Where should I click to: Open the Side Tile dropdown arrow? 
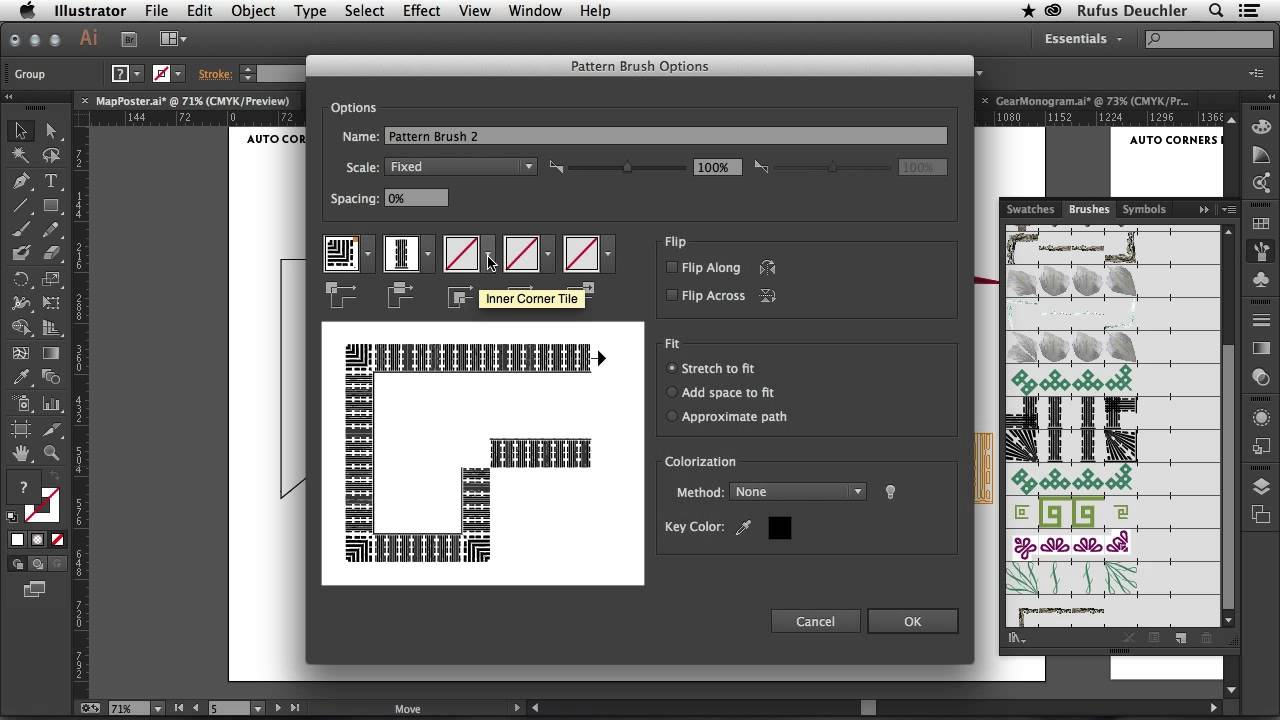click(428, 254)
